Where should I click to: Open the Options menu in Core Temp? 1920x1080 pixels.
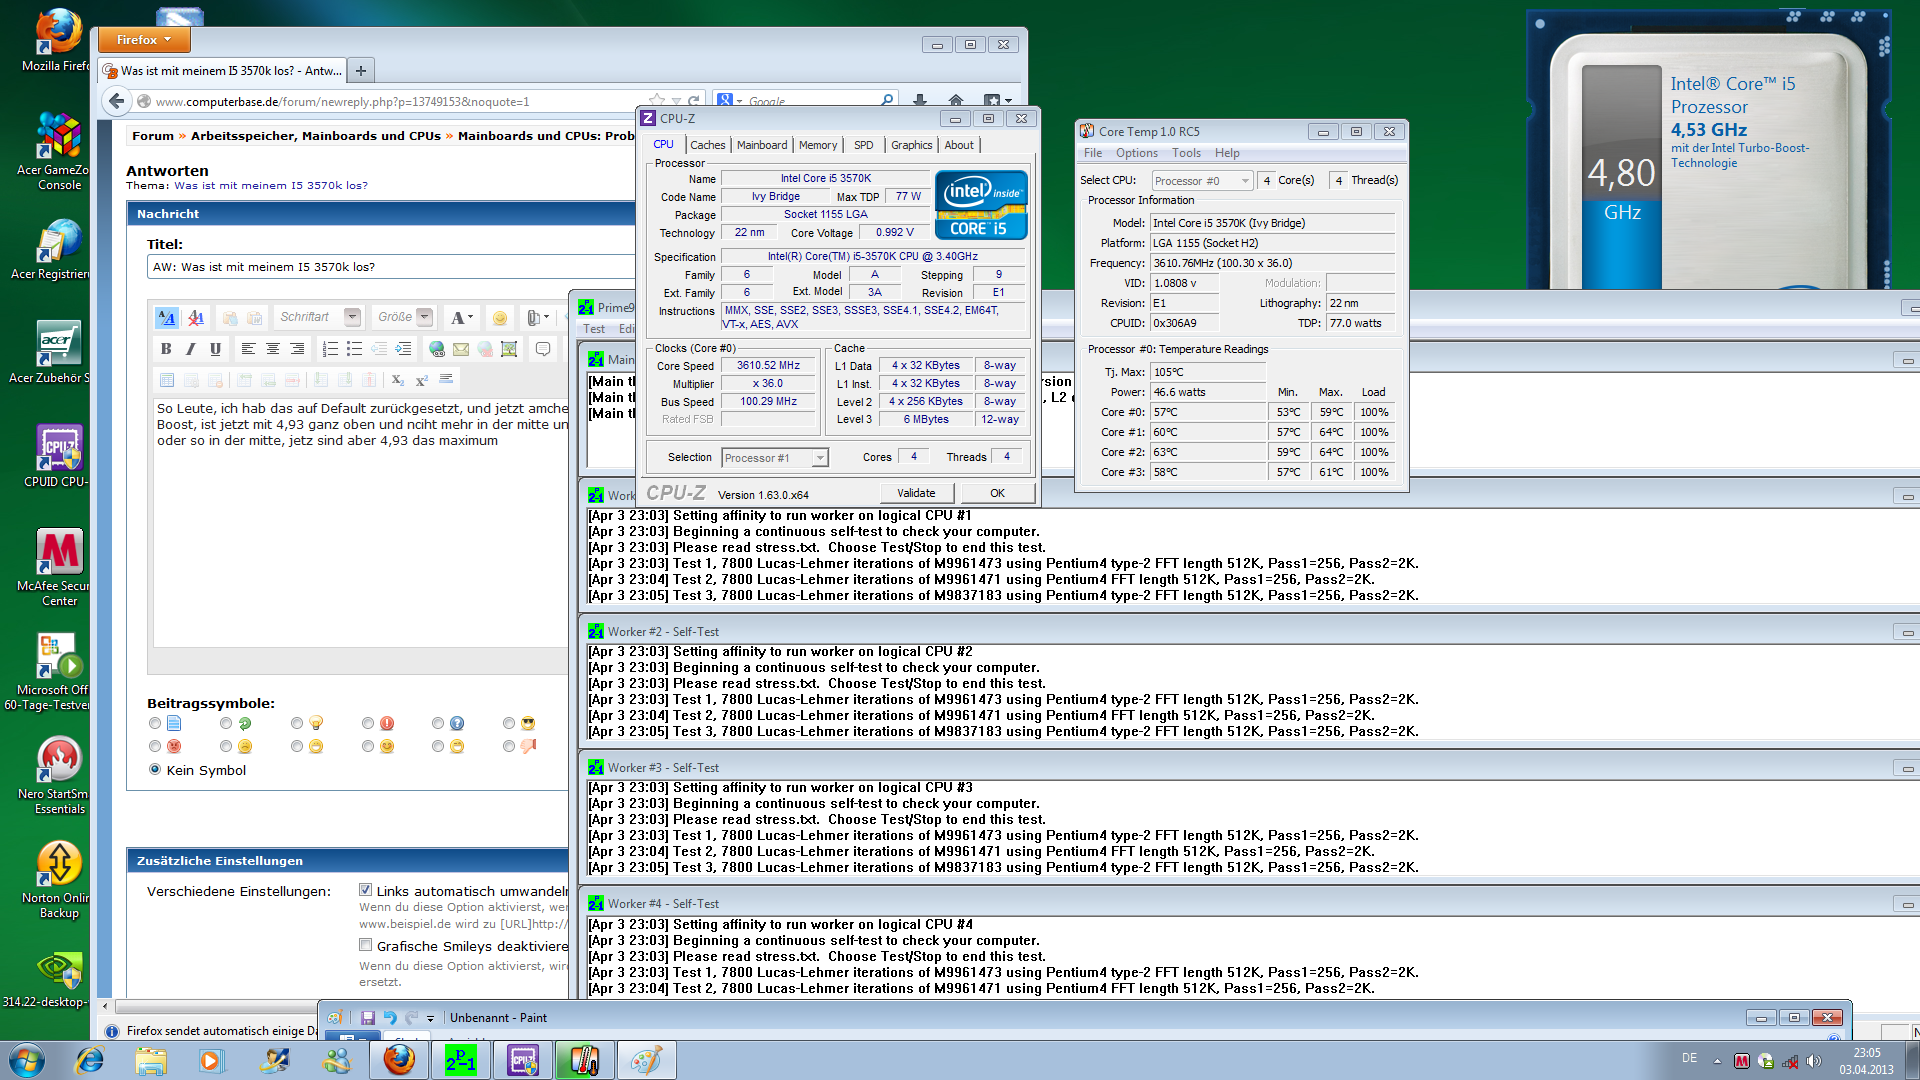click(x=1137, y=153)
